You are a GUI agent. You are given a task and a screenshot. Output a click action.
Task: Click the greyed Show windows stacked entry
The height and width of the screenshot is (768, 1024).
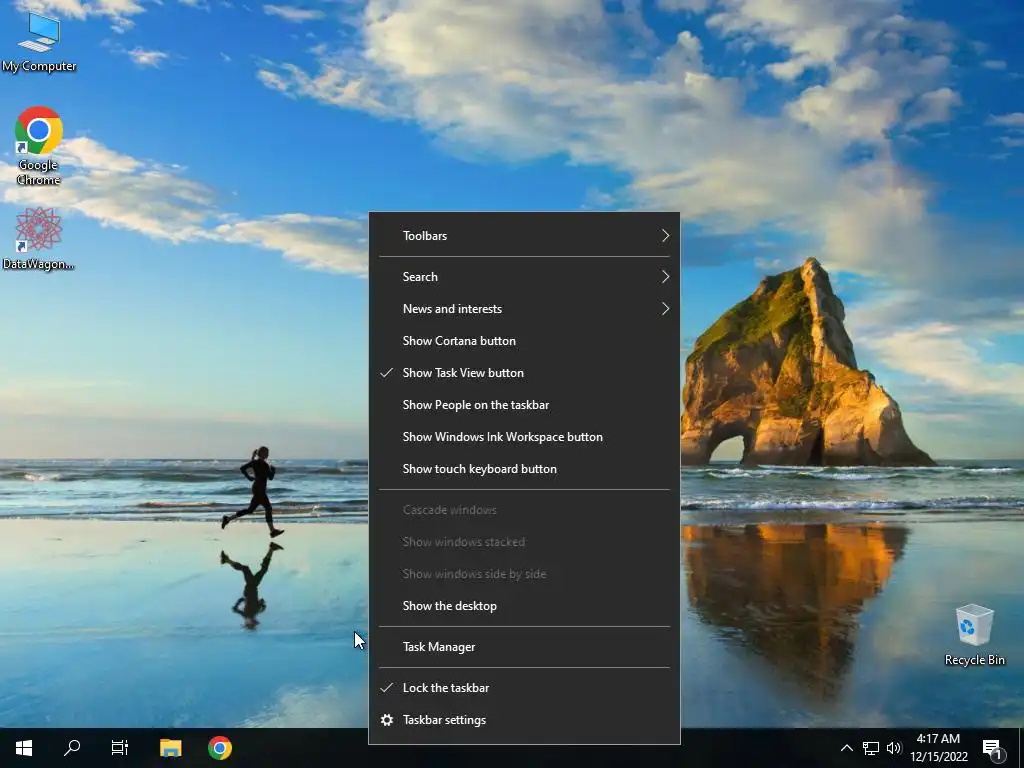pos(524,542)
